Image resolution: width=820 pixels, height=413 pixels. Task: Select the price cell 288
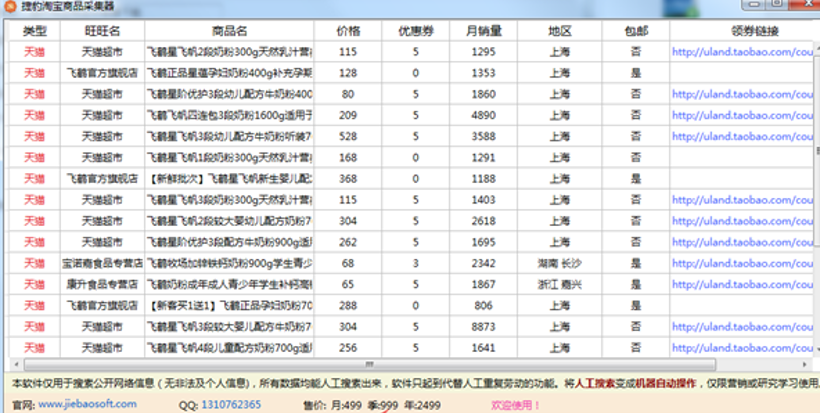(x=348, y=305)
